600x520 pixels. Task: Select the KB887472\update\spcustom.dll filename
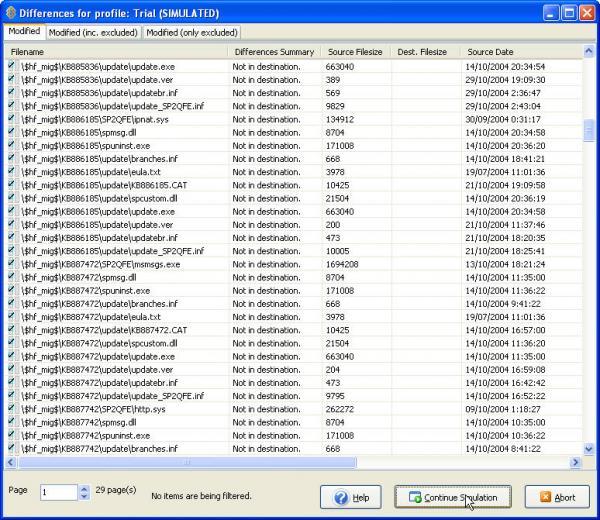[99, 343]
